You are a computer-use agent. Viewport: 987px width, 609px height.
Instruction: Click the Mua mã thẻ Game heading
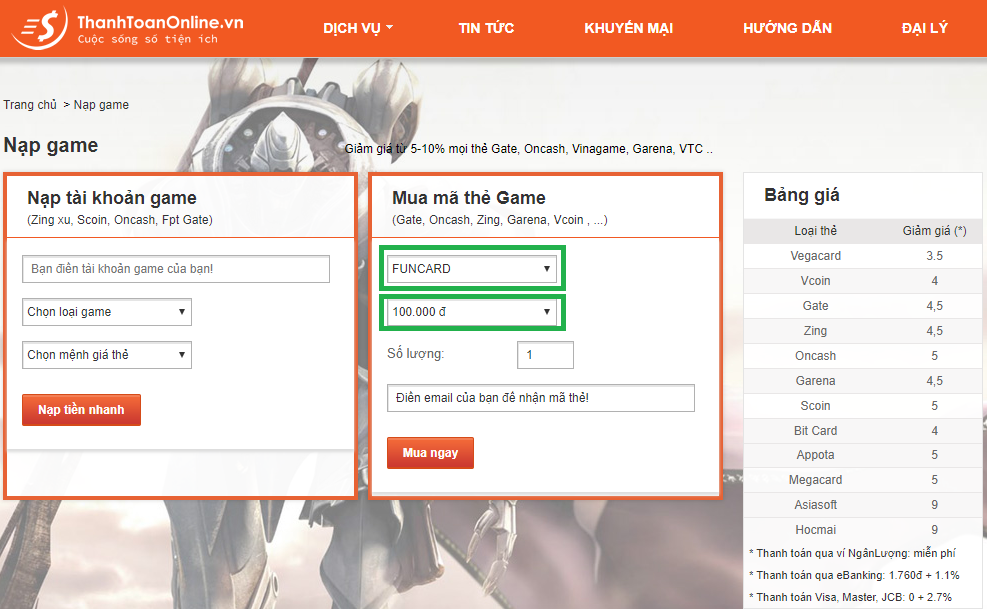coord(468,198)
